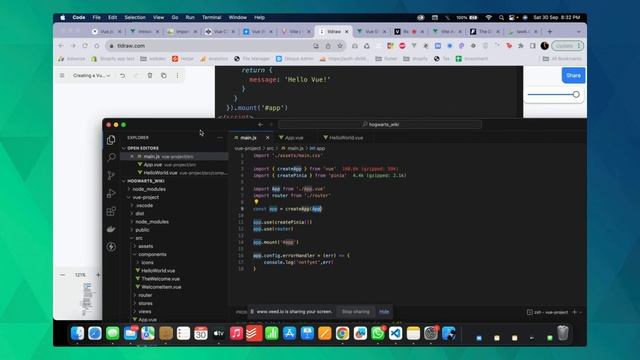Click the lightbulb code action icon

coord(256,202)
